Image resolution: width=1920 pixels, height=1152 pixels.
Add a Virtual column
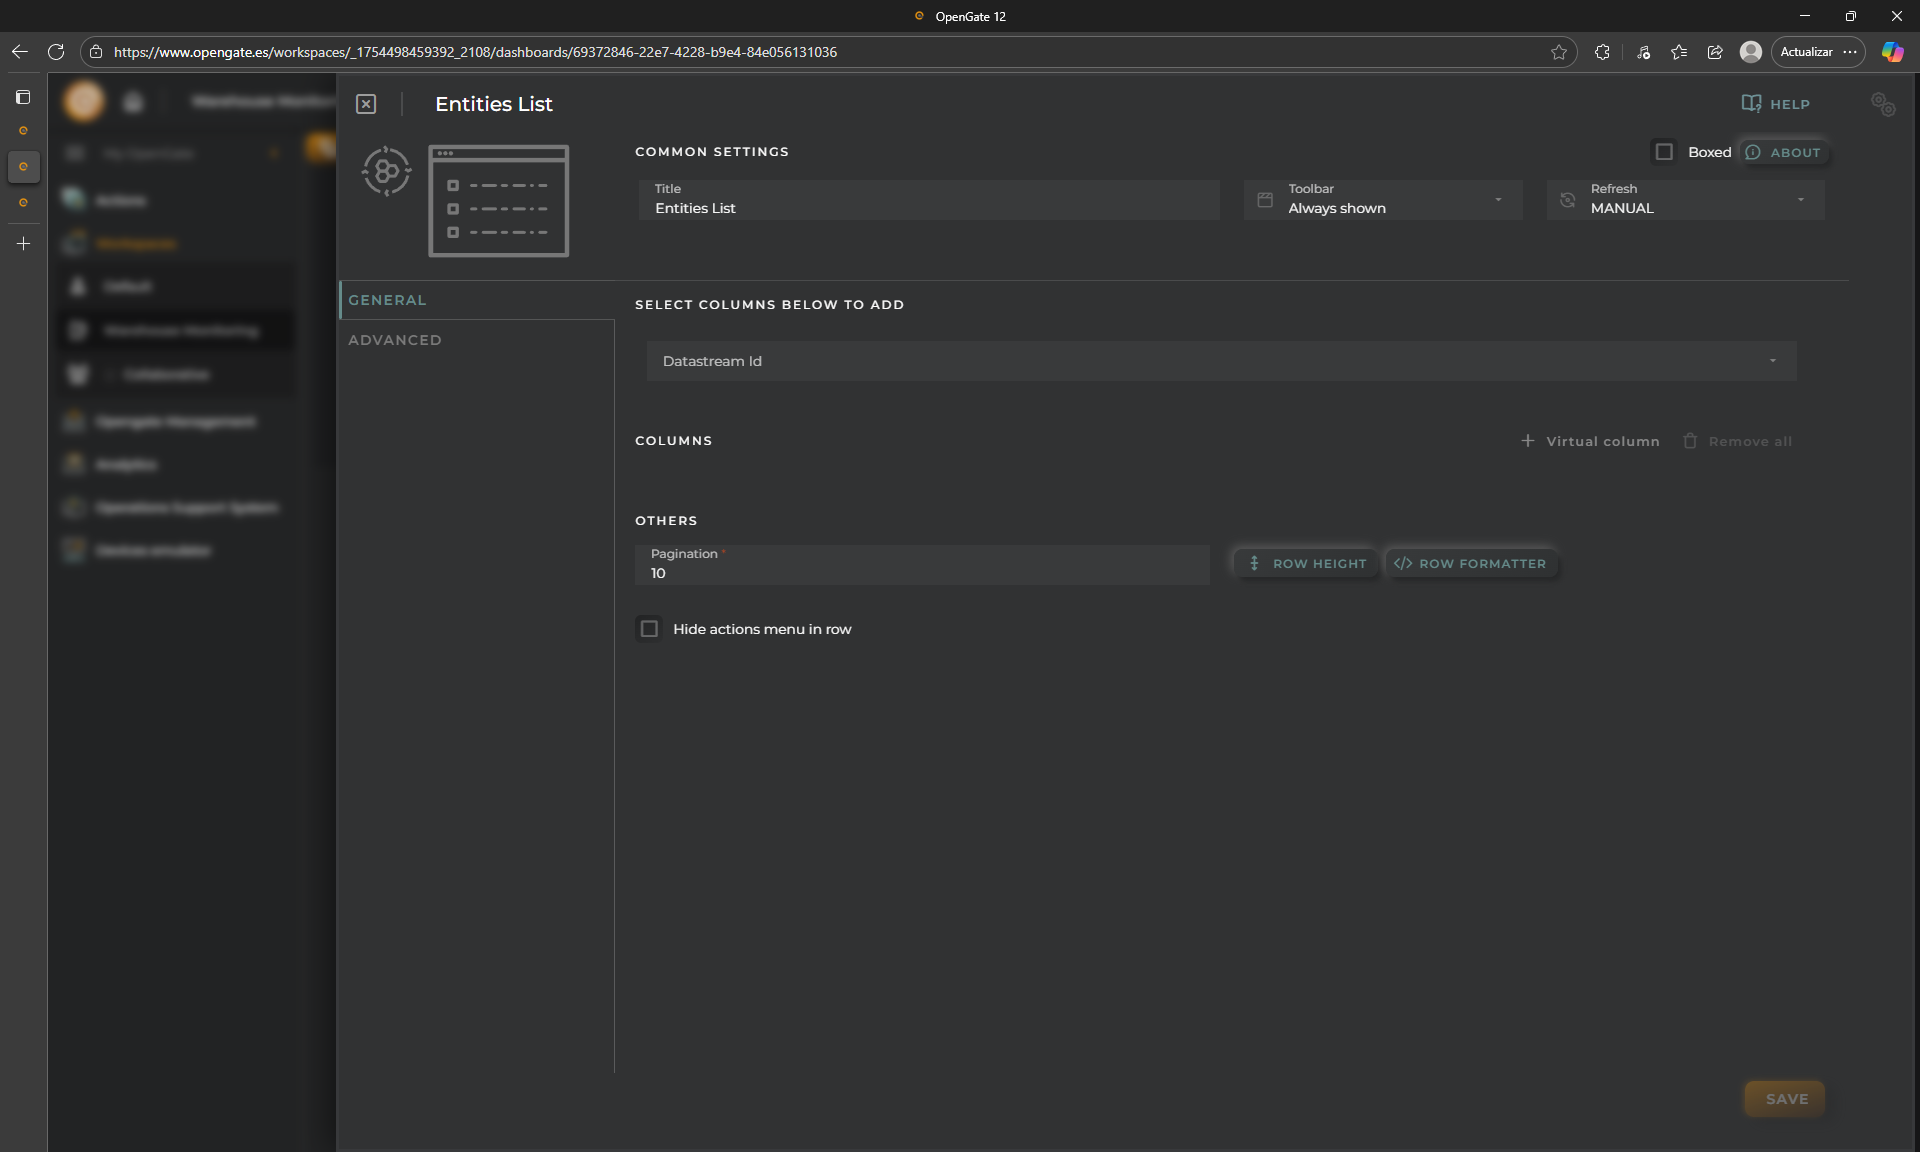click(1590, 441)
